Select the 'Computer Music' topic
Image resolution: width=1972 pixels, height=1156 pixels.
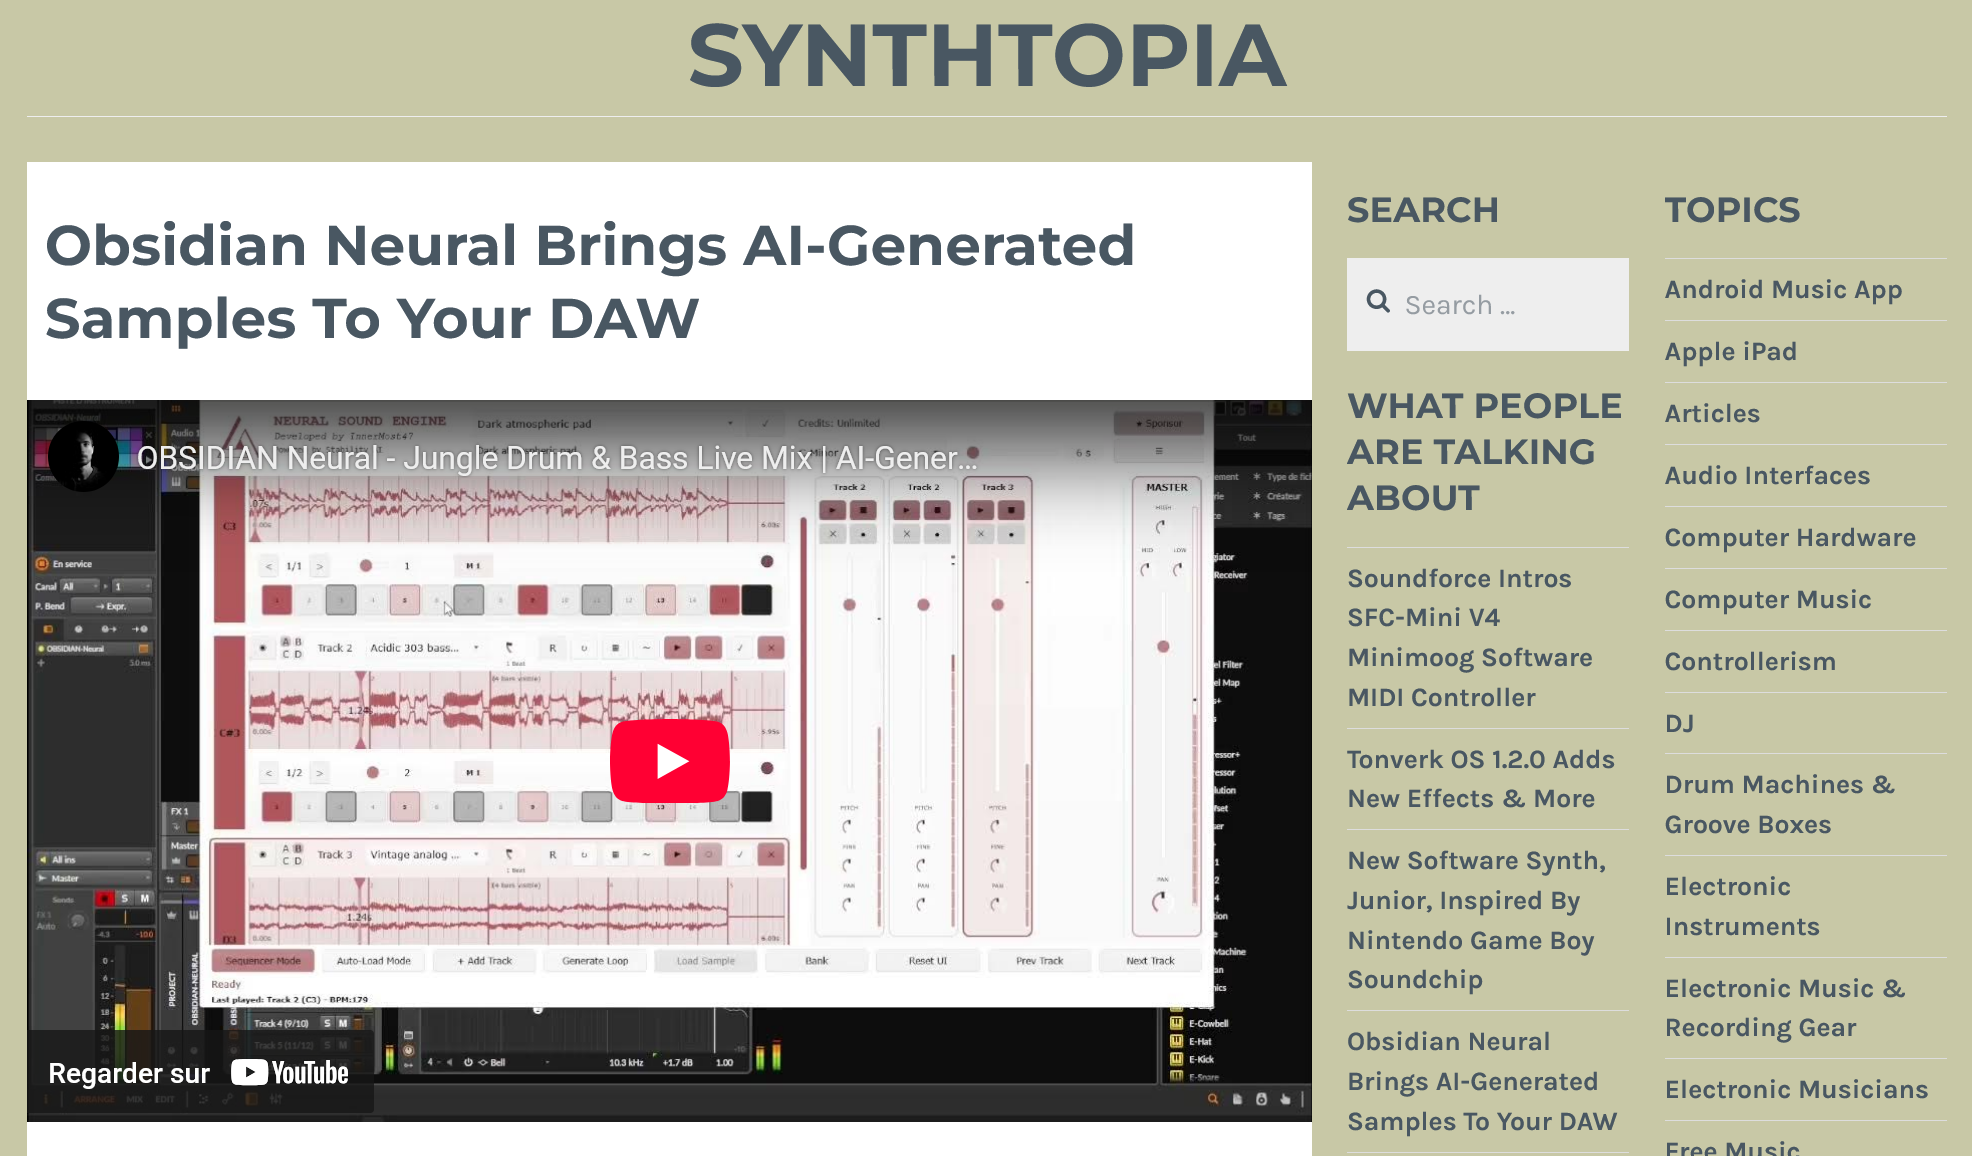[1768, 600]
